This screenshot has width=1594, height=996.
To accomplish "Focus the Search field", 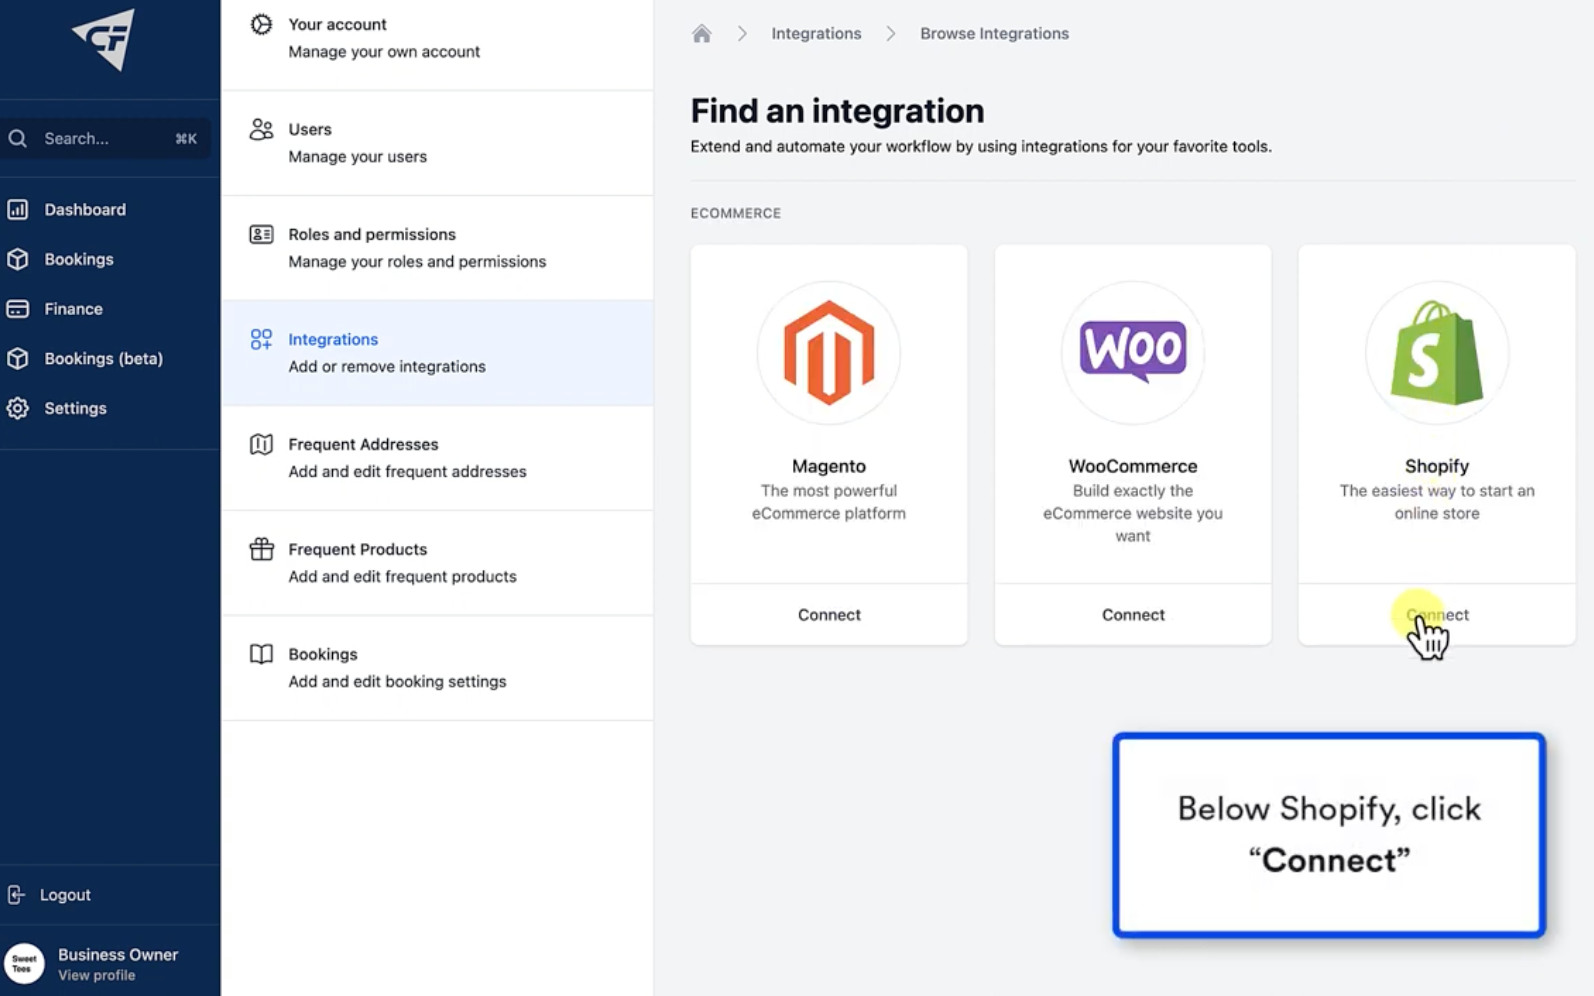I will [105, 138].
